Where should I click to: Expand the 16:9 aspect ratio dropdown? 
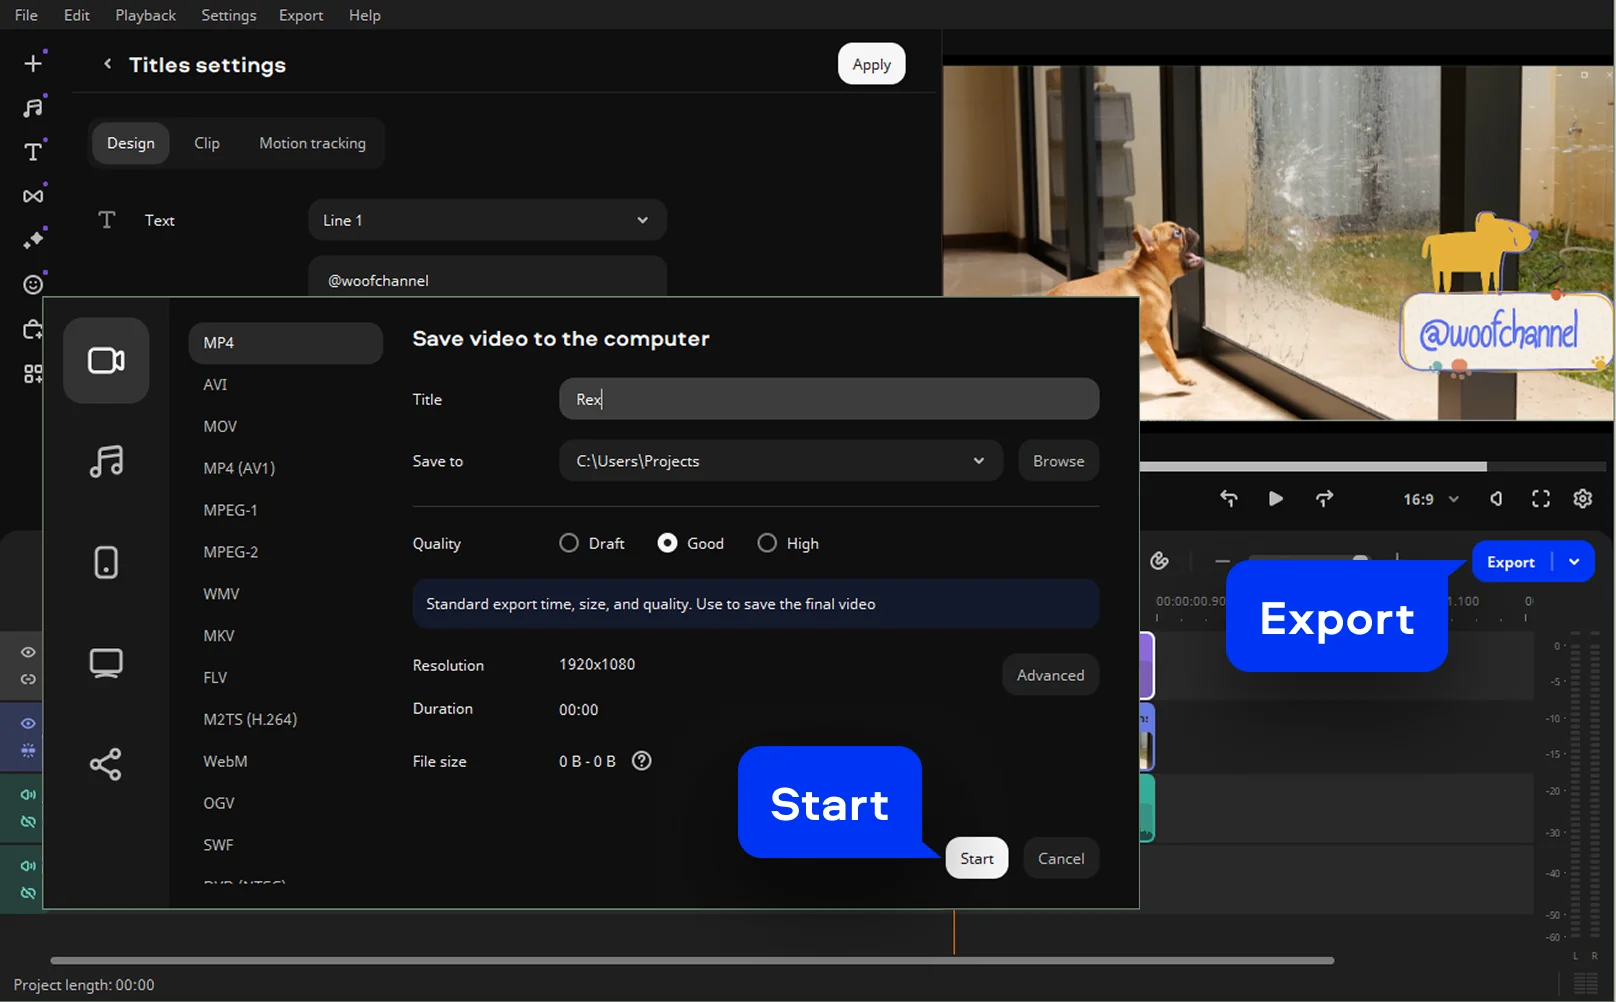click(x=1430, y=499)
